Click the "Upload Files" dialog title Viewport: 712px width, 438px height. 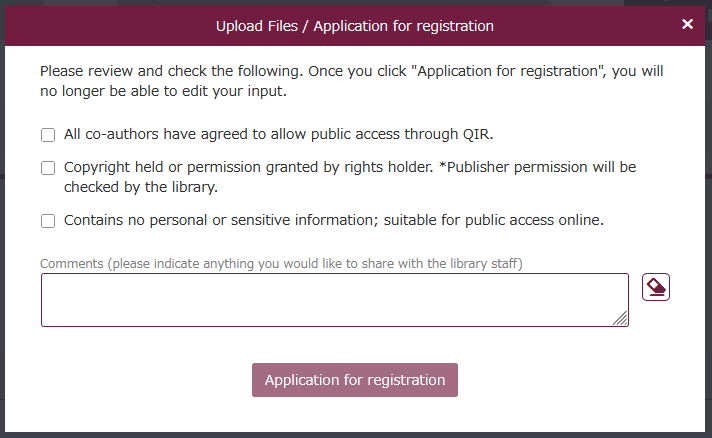click(x=354, y=25)
